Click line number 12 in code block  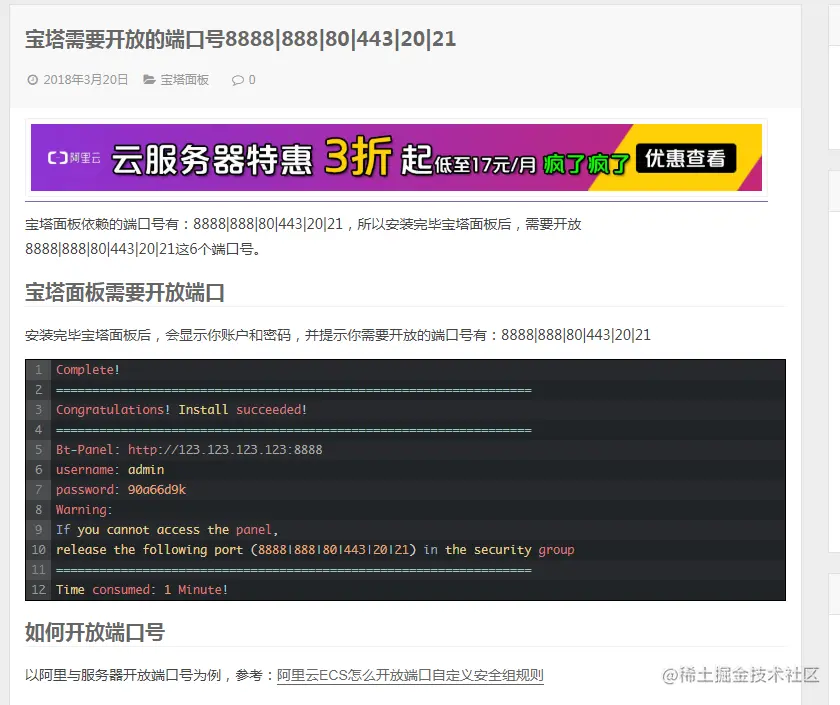click(39, 590)
